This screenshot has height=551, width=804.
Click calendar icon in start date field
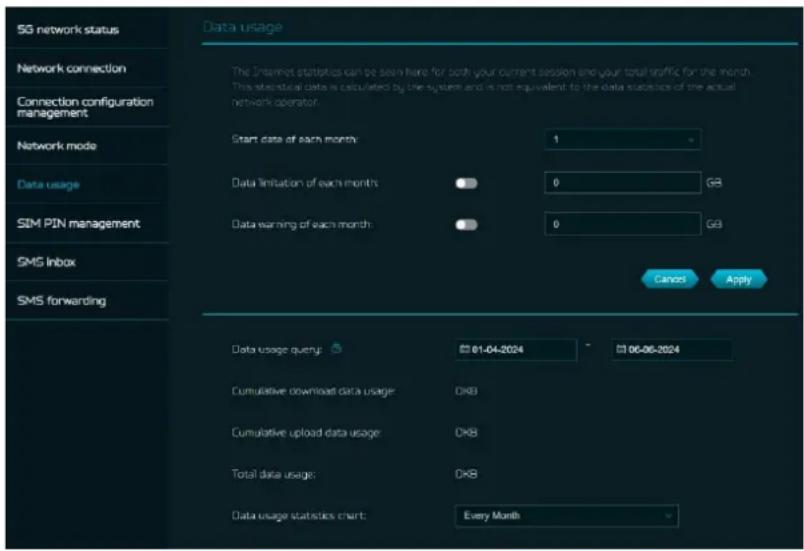[x=464, y=350]
